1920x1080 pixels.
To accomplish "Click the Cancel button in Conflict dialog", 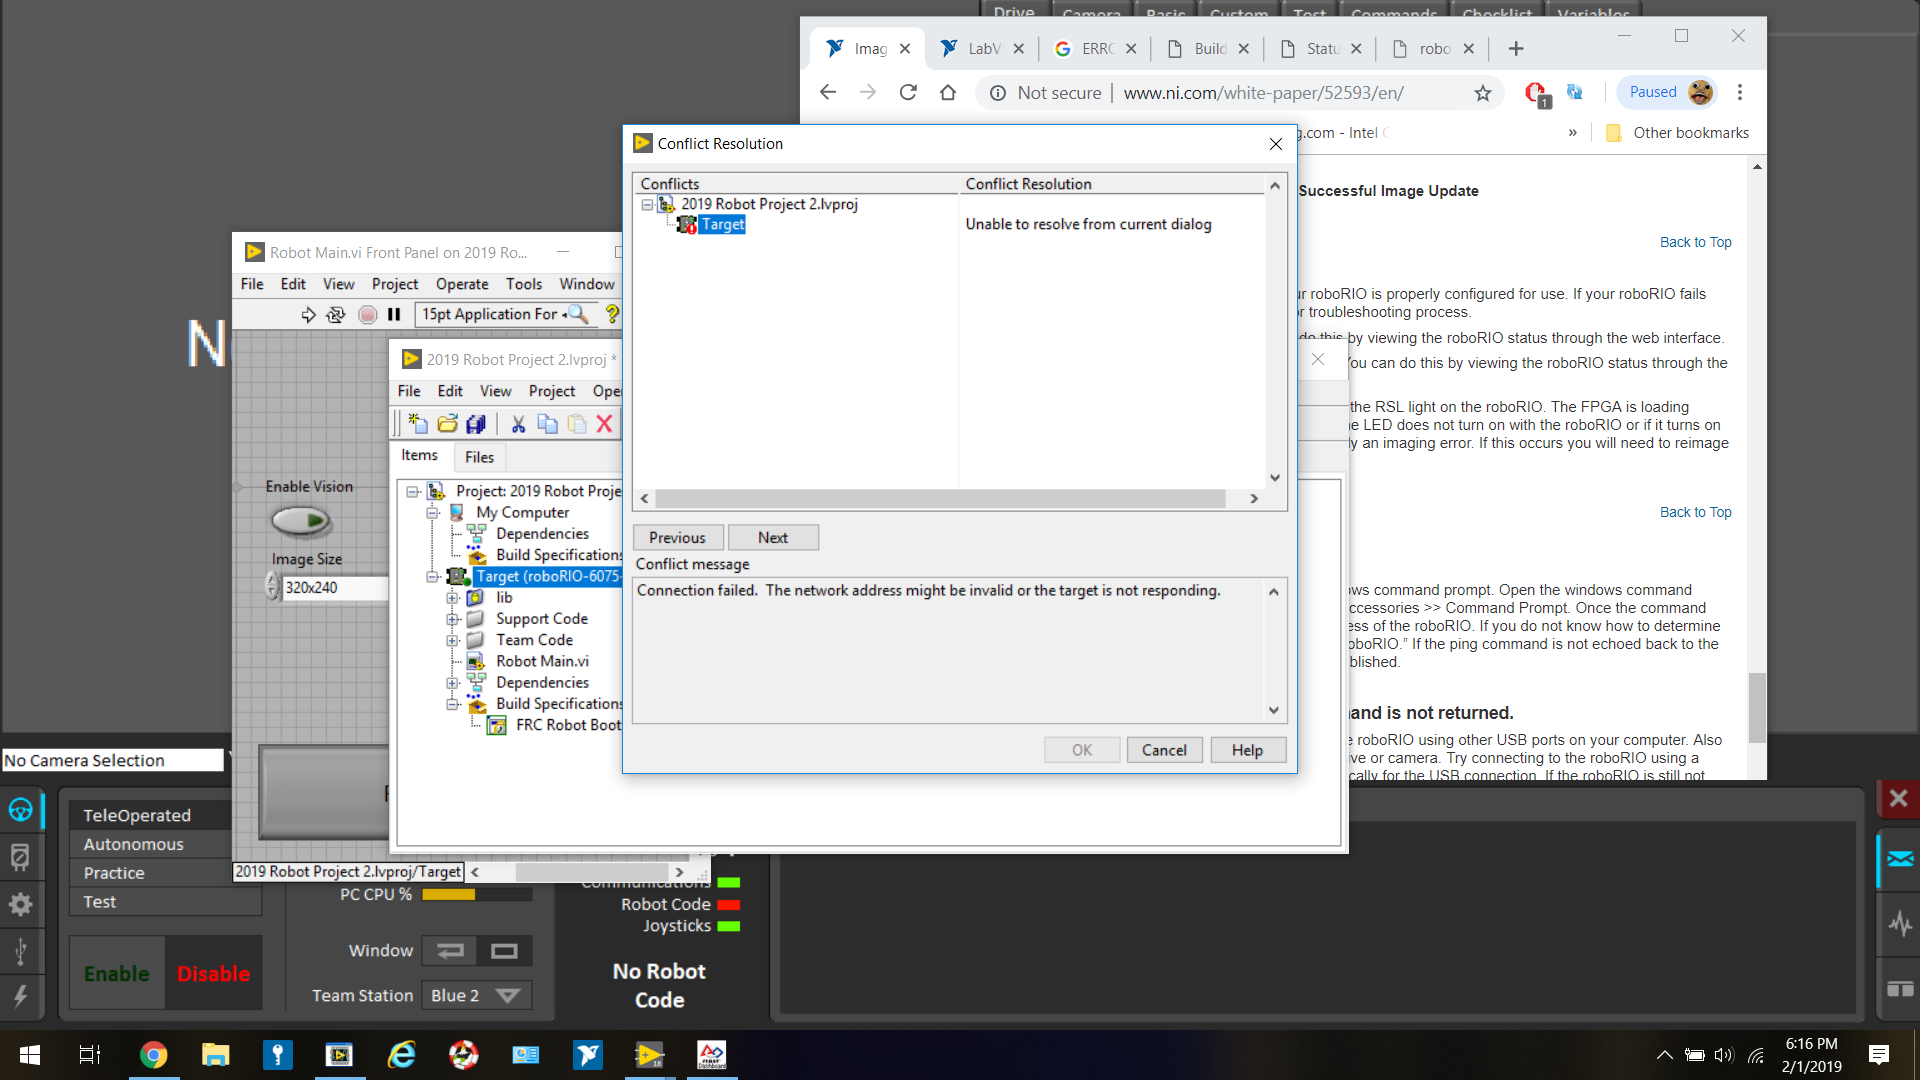I will [x=1164, y=749].
